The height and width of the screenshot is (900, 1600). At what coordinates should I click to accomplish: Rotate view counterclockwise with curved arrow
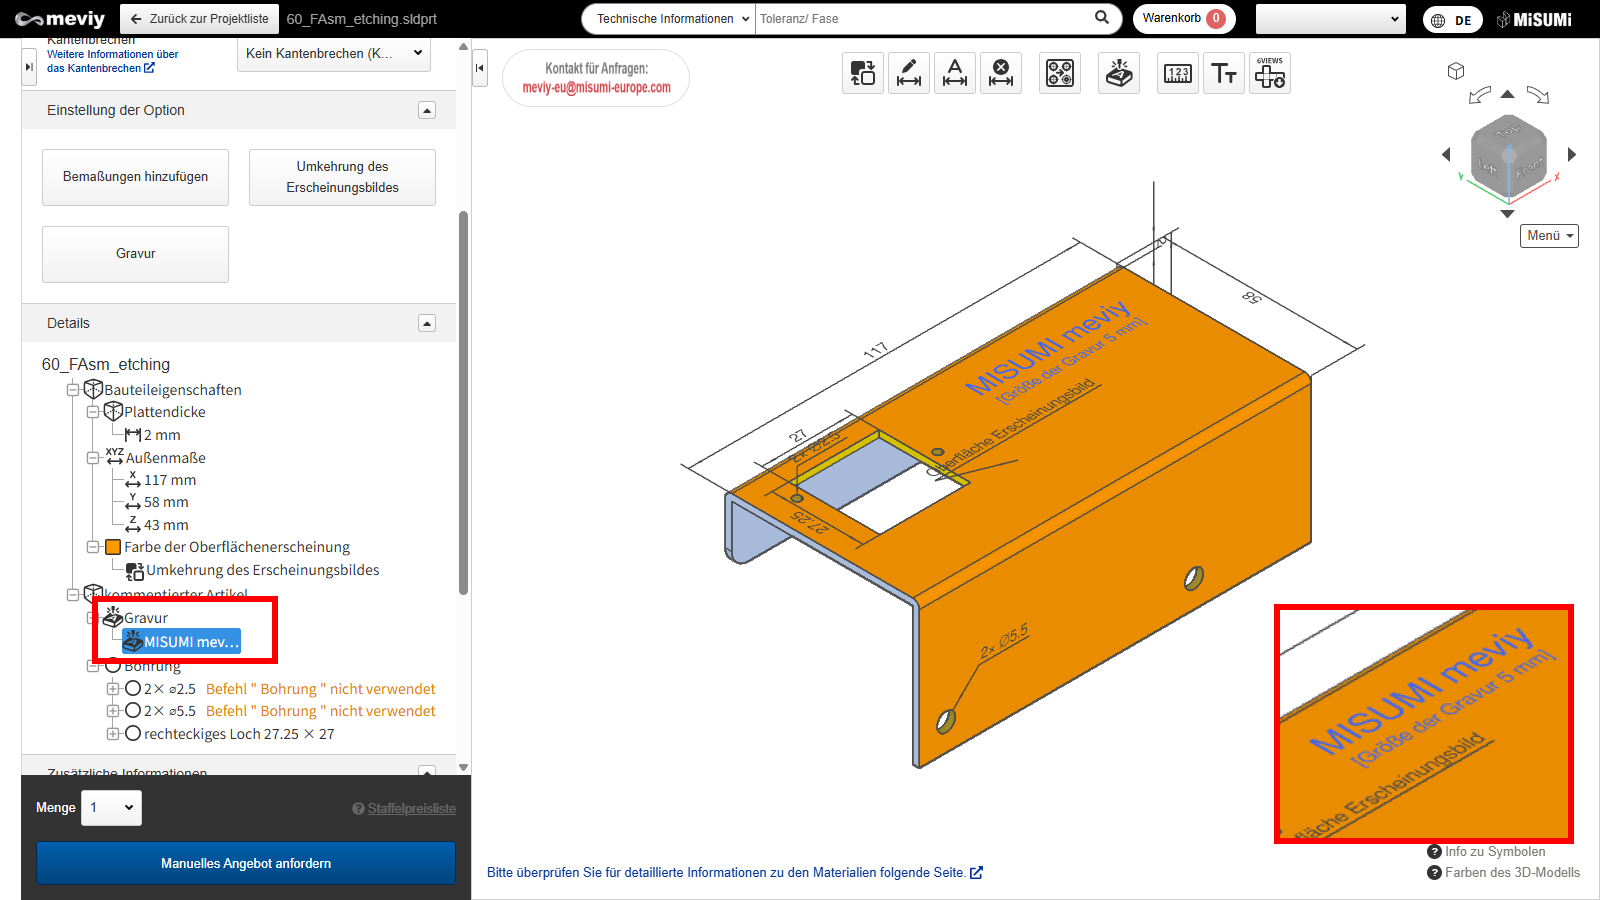click(x=1479, y=95)
